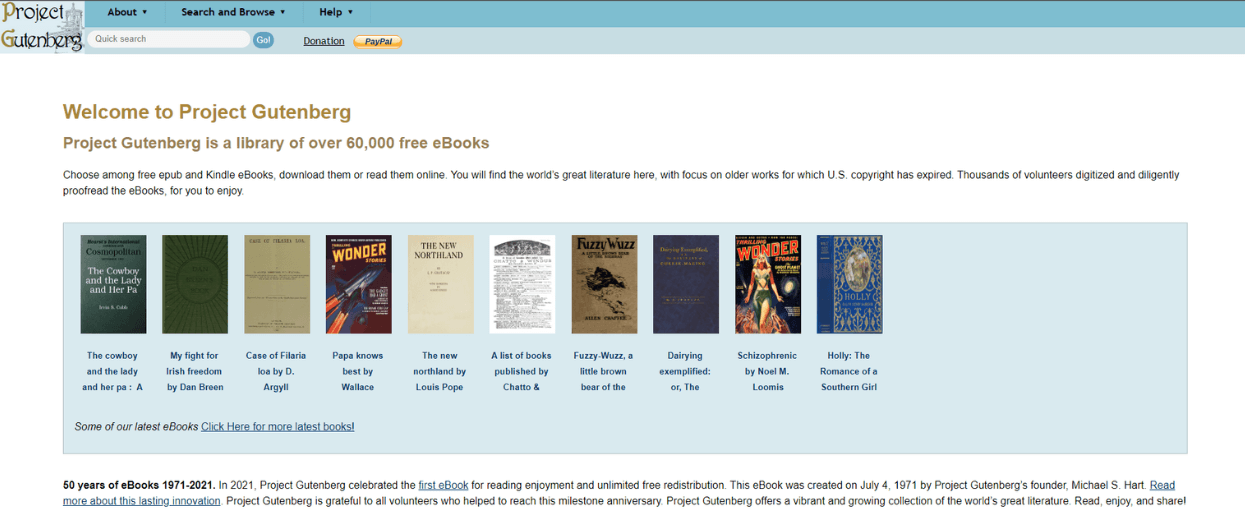This screenshot has height=530, width=1245.
Task: Expand the Search and Browse menu
Action: 233,12
